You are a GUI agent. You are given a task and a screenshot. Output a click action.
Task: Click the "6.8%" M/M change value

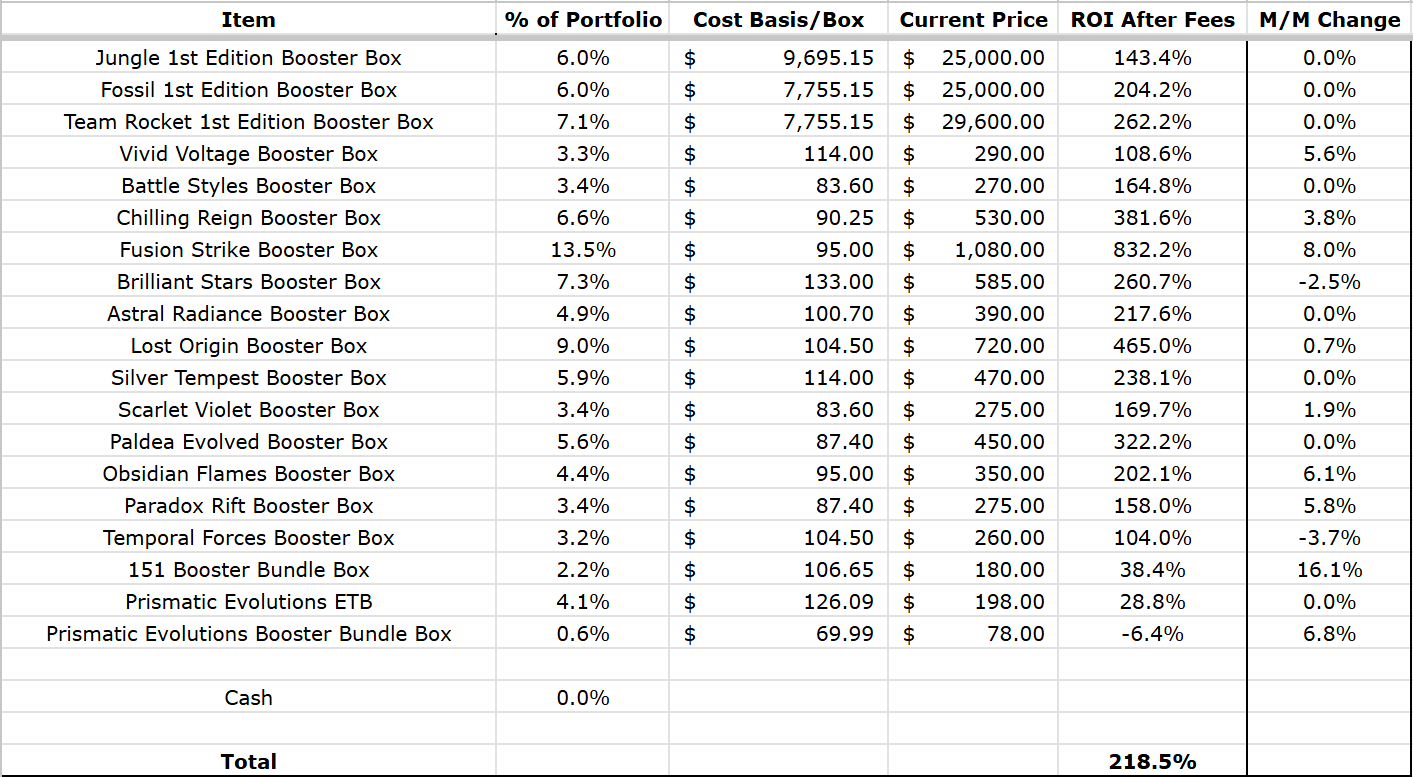1330,634
